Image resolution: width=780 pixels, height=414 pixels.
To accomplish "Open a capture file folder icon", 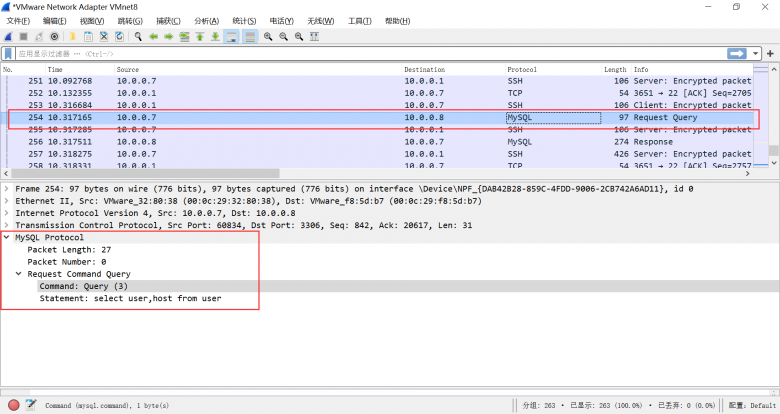I will pos(73,36).
